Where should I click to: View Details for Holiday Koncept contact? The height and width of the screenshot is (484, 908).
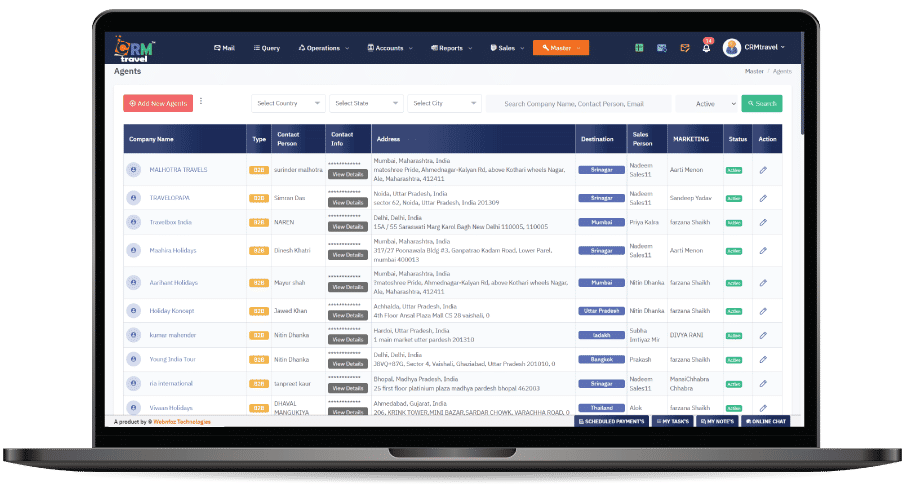pyautogui.click(x=347, y=316)
